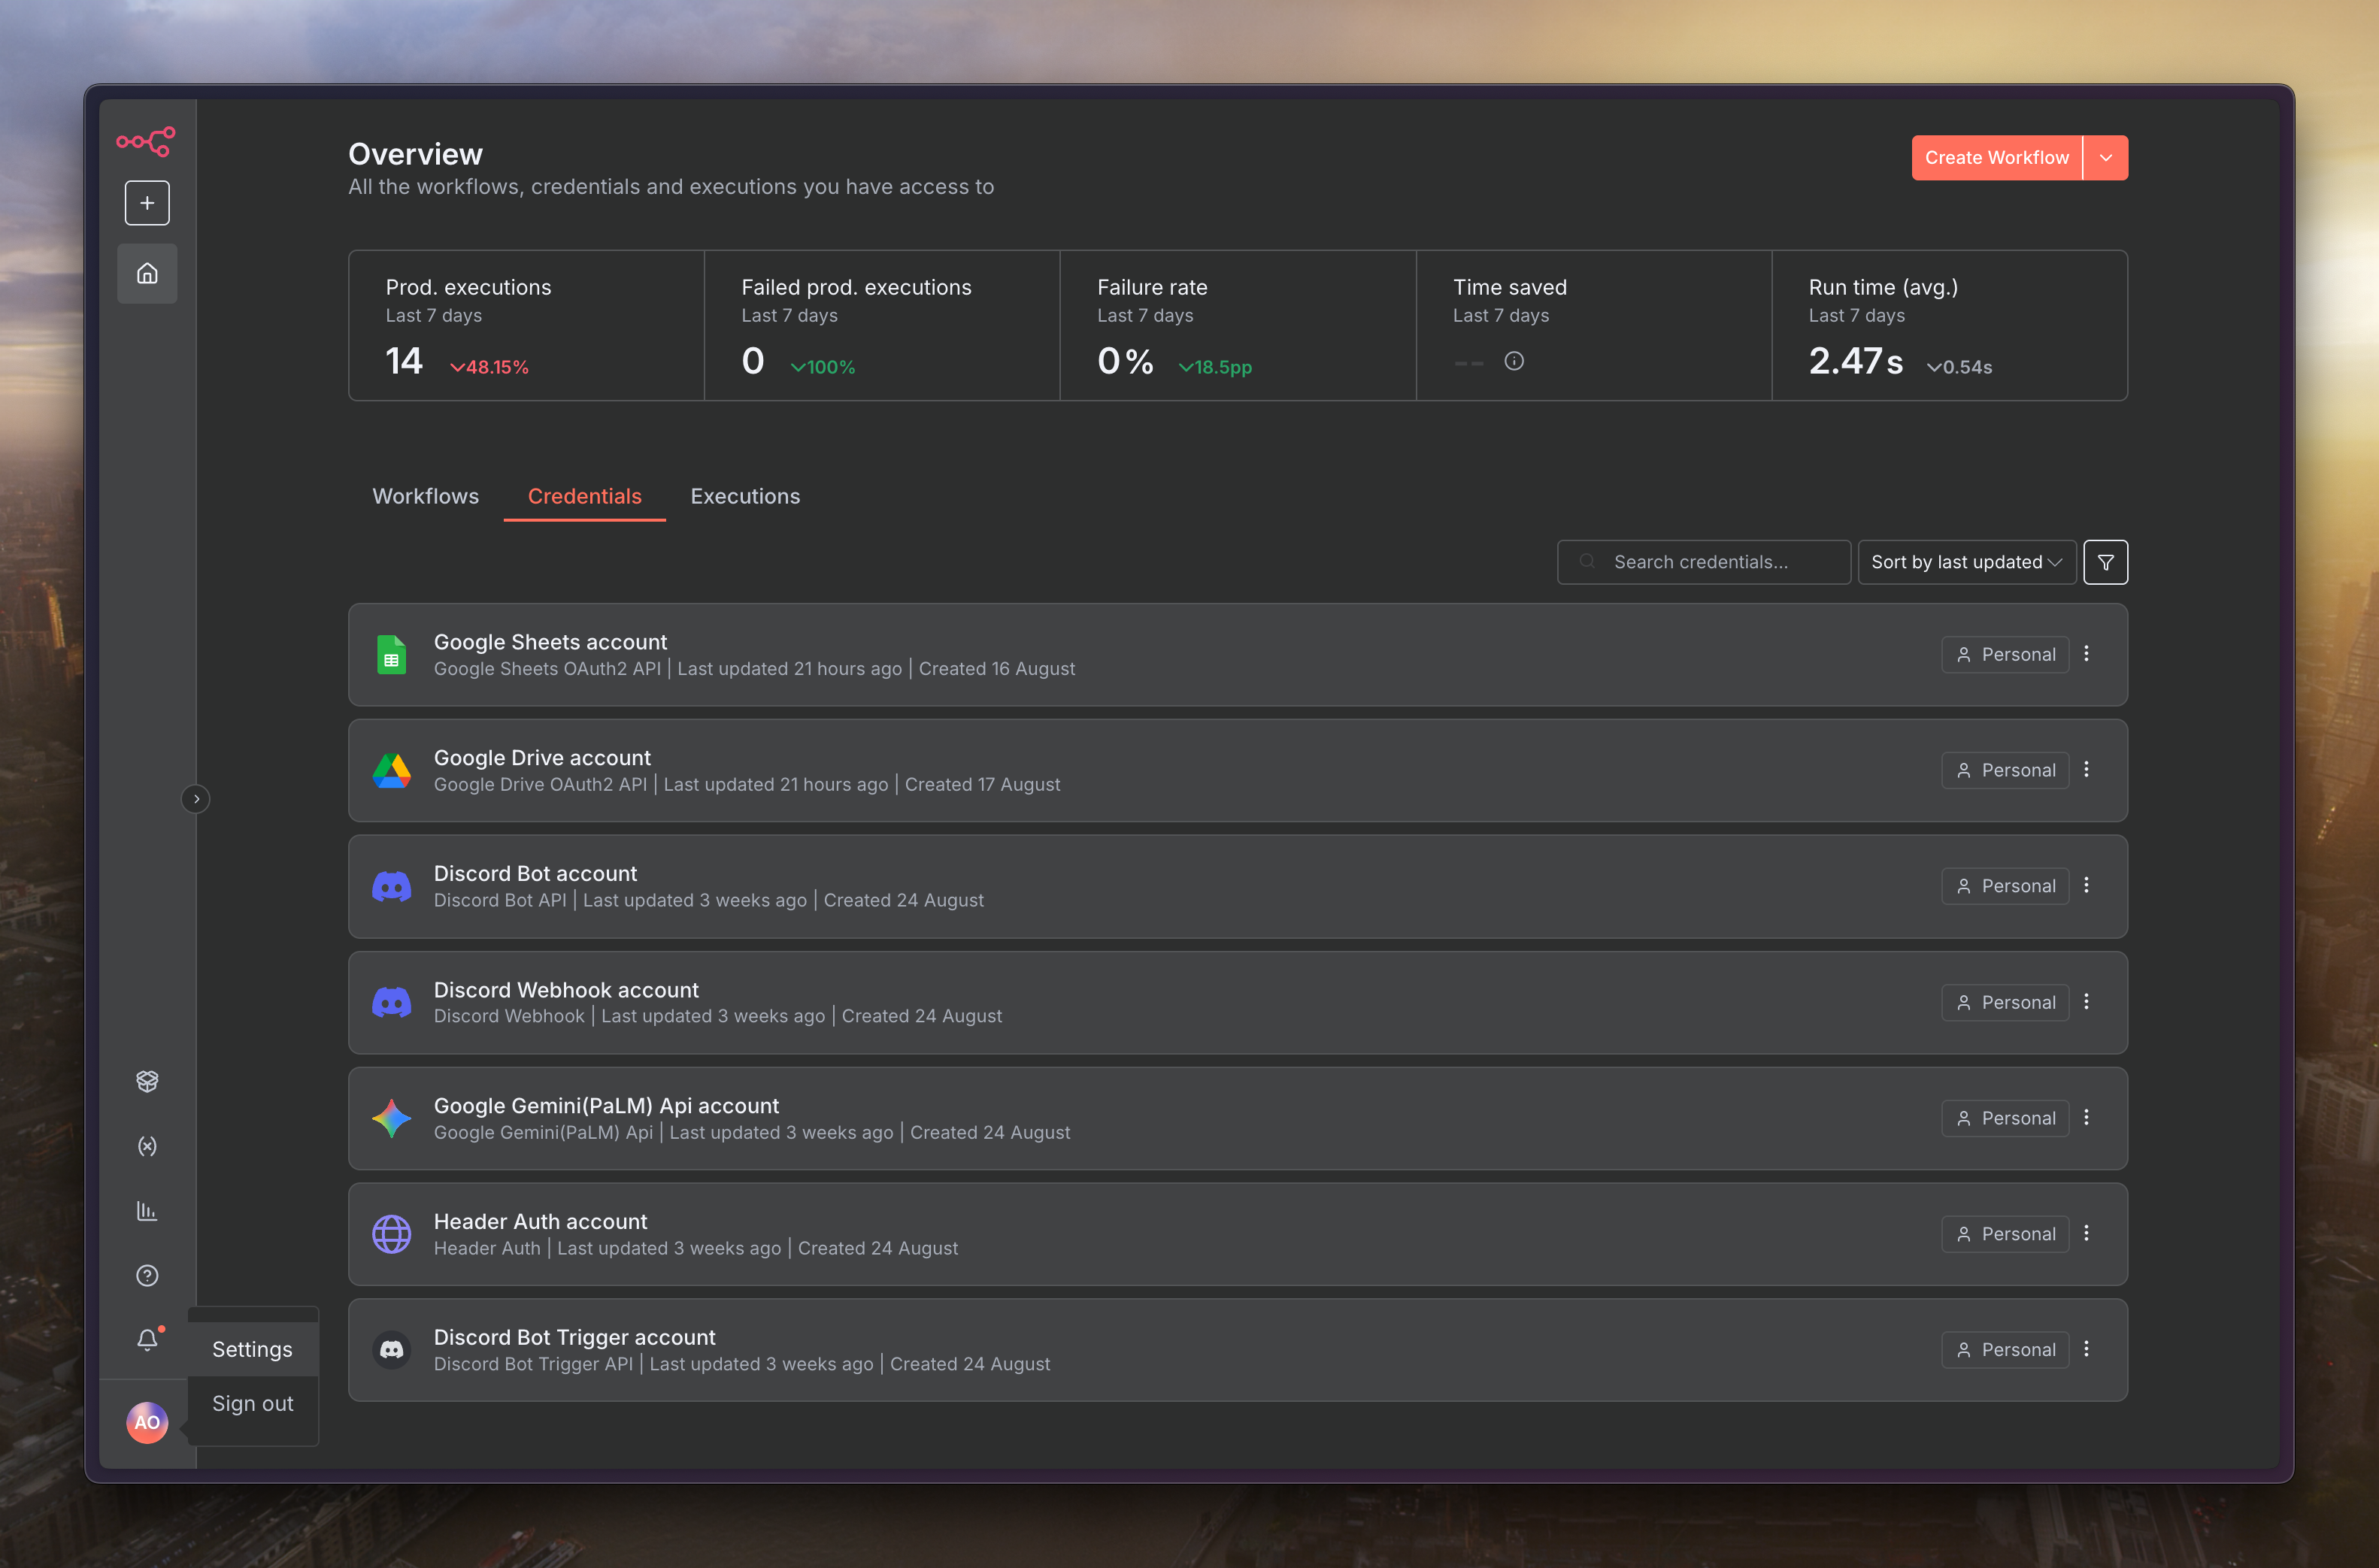This screenshot has width=2379, height=1568.
Task: Select Sign out from the user menu
Action: [252, 1404]
